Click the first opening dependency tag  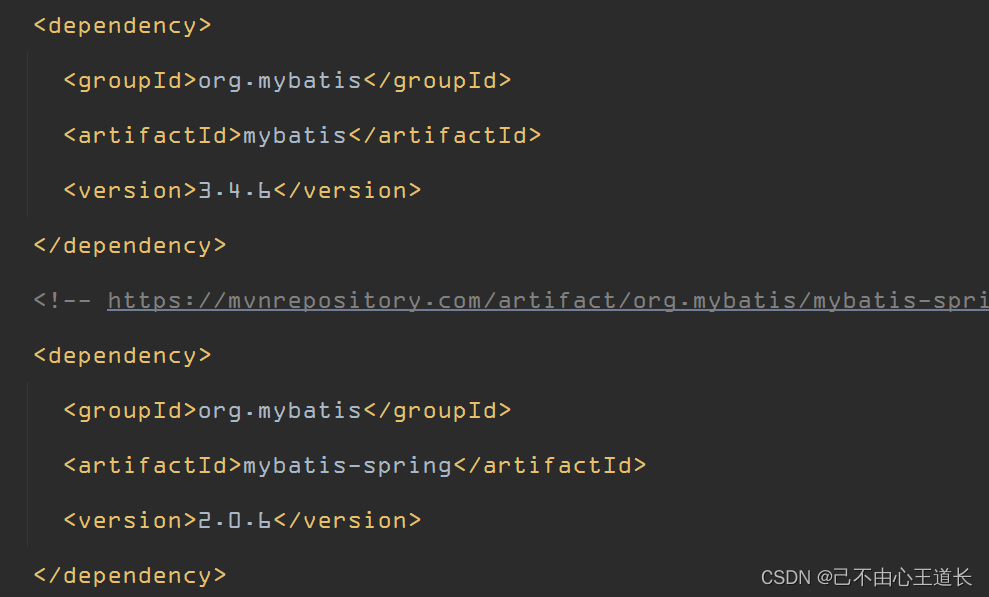(x=122, y=26)
